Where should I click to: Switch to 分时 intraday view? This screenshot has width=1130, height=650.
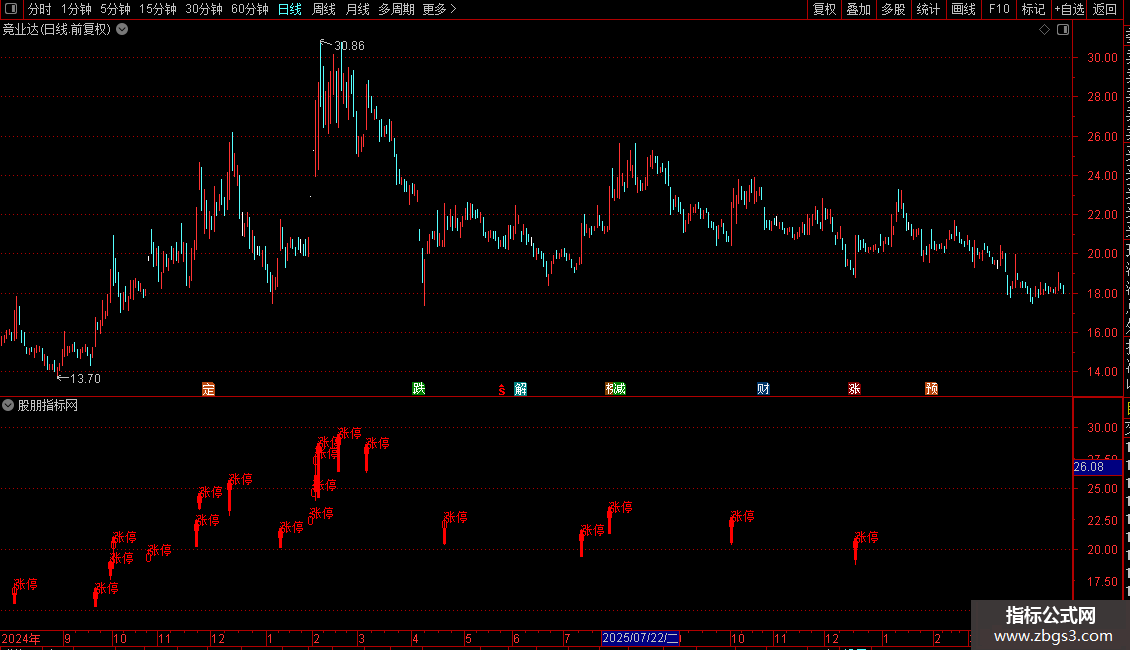point(40,9)
